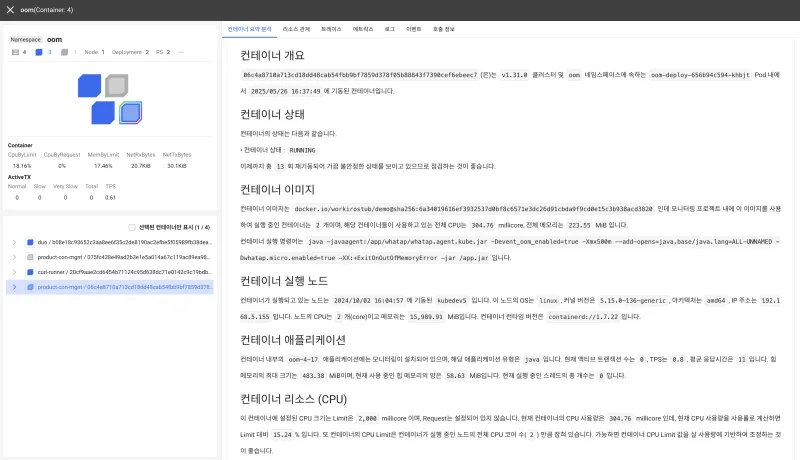Screen dimensions: 800x460
Task: Click the RUNNING status badge
Action: coord(302,150)
